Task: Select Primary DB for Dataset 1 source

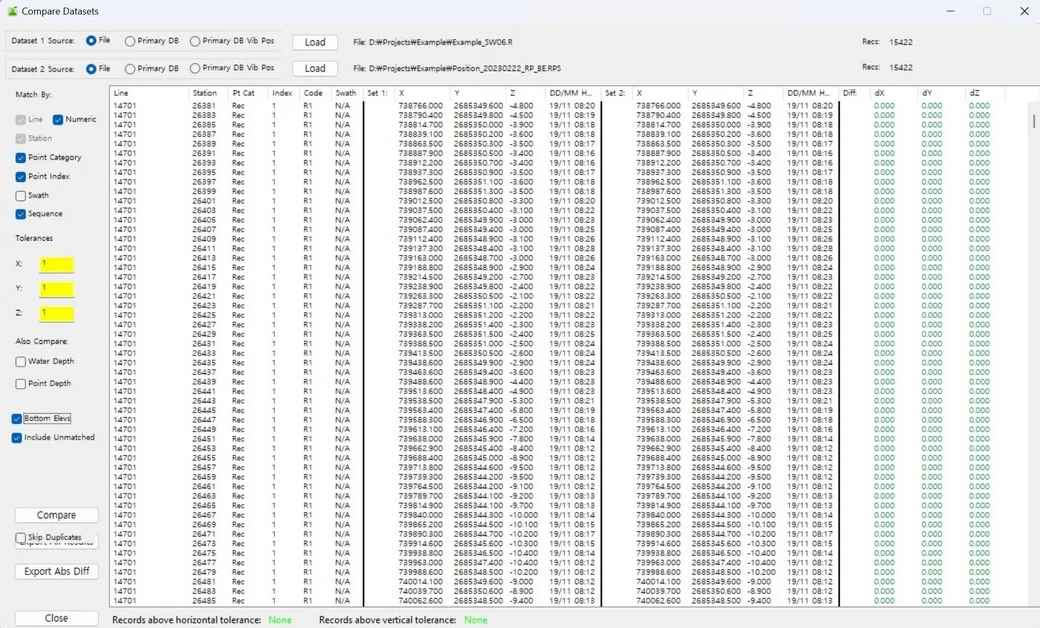Action: (x=130, y=41)
